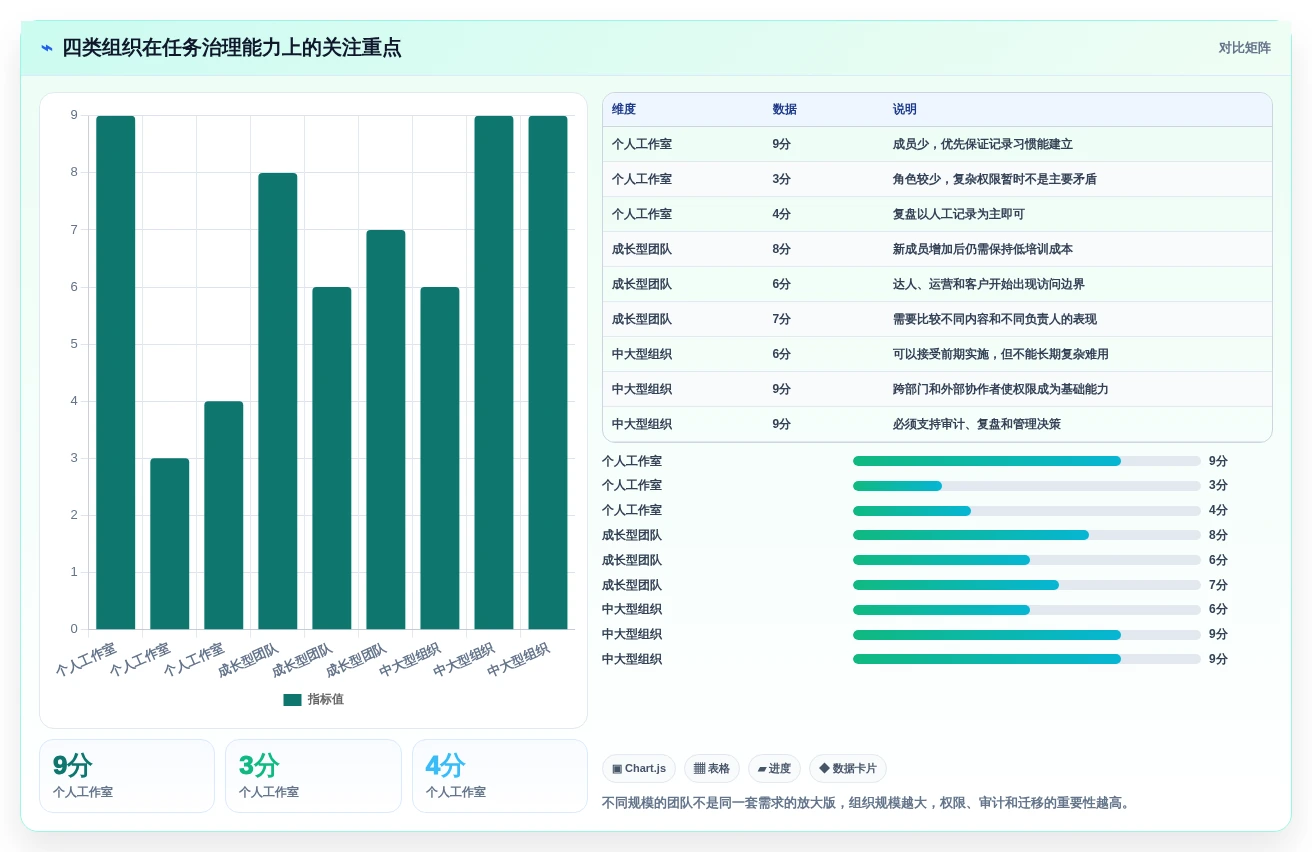Click the 数据 column header
The height and width of the screenshot is (852, 1312).
[x=784, y=109]
